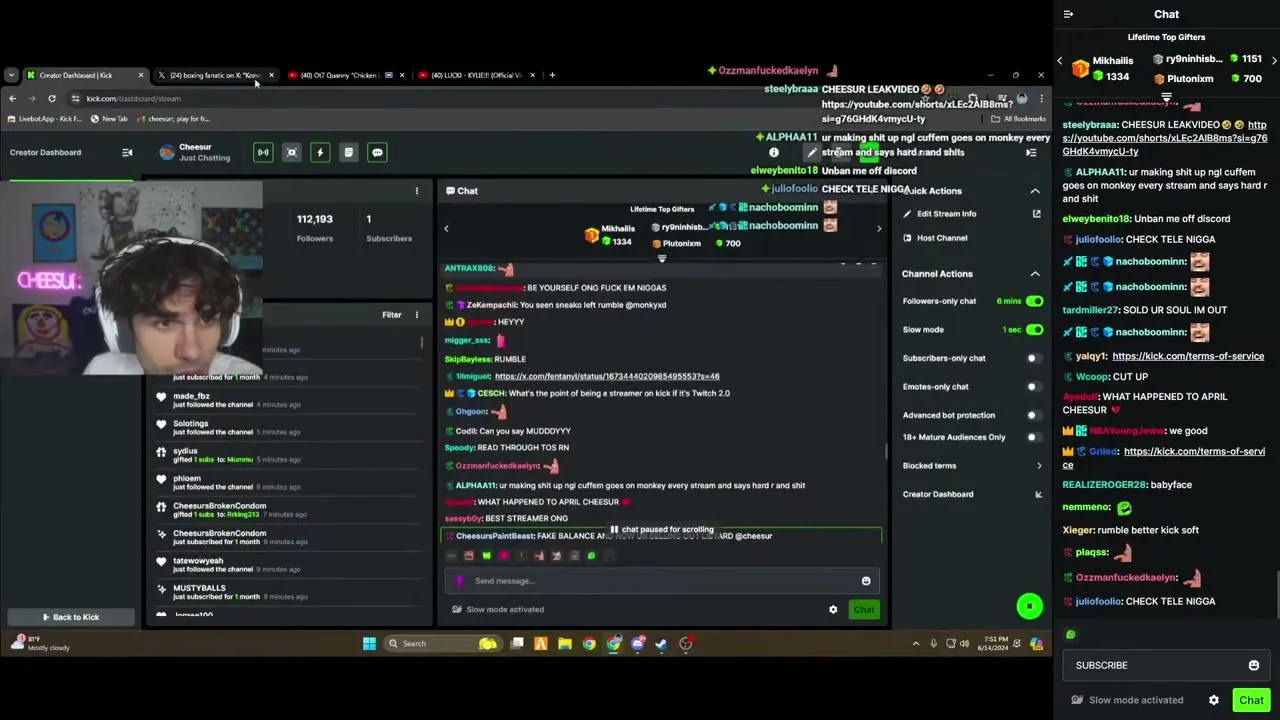Image resolution: width=1280 pixels, height=720 pixels.
Task: Disable Slow mode toggle
Action: click(x=1034, y=329)
